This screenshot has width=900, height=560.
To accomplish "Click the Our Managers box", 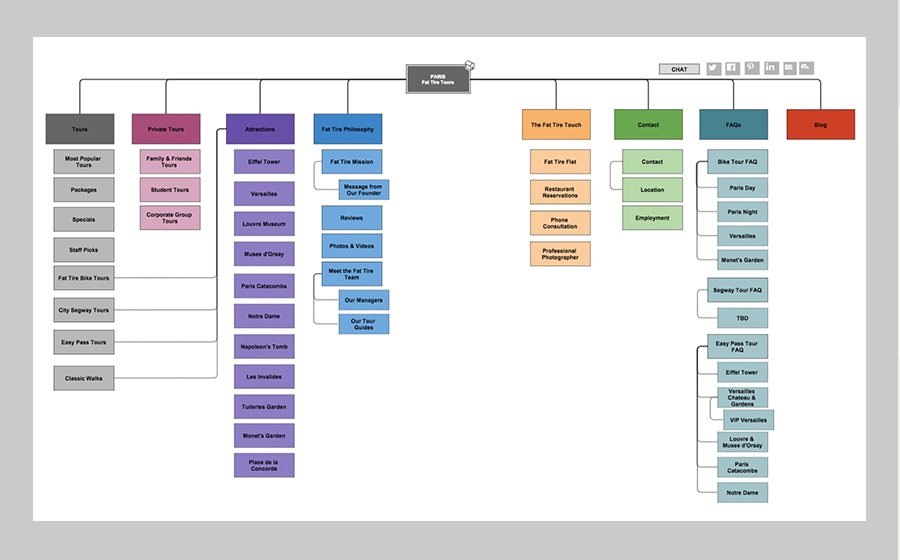I will coord(363,300).
